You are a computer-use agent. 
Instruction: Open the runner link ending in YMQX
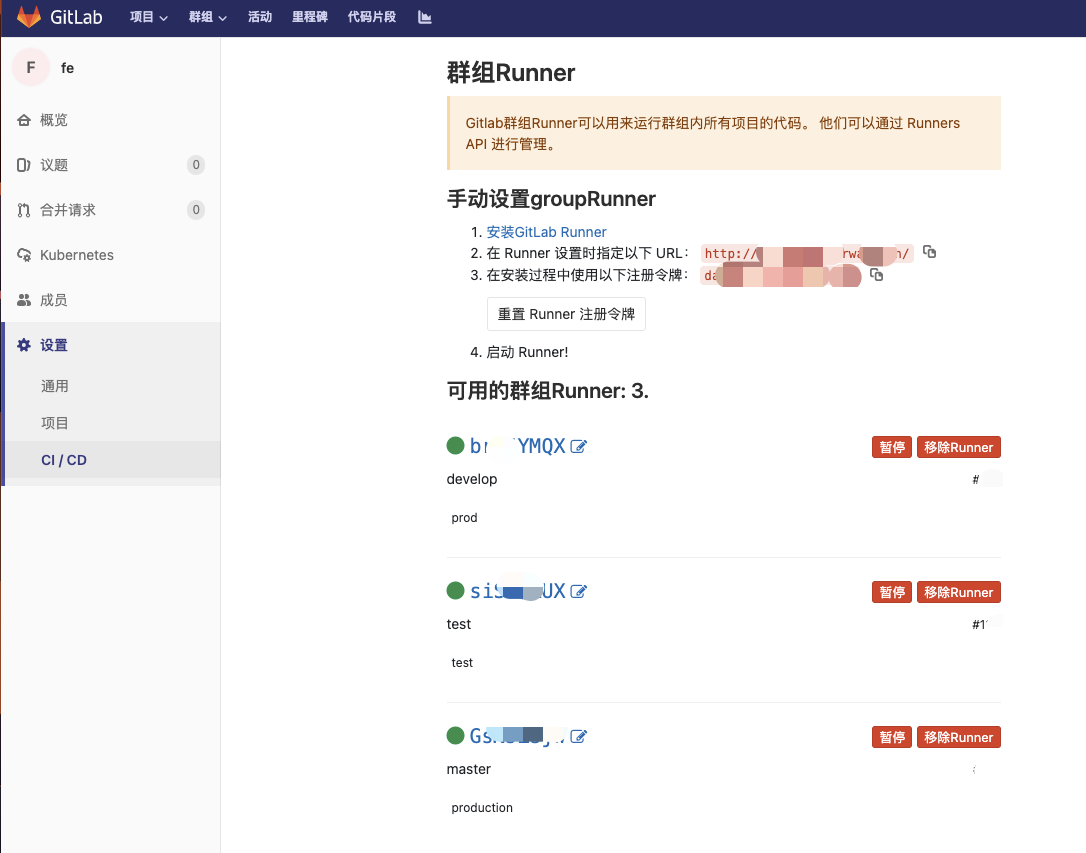coord(517,447)
